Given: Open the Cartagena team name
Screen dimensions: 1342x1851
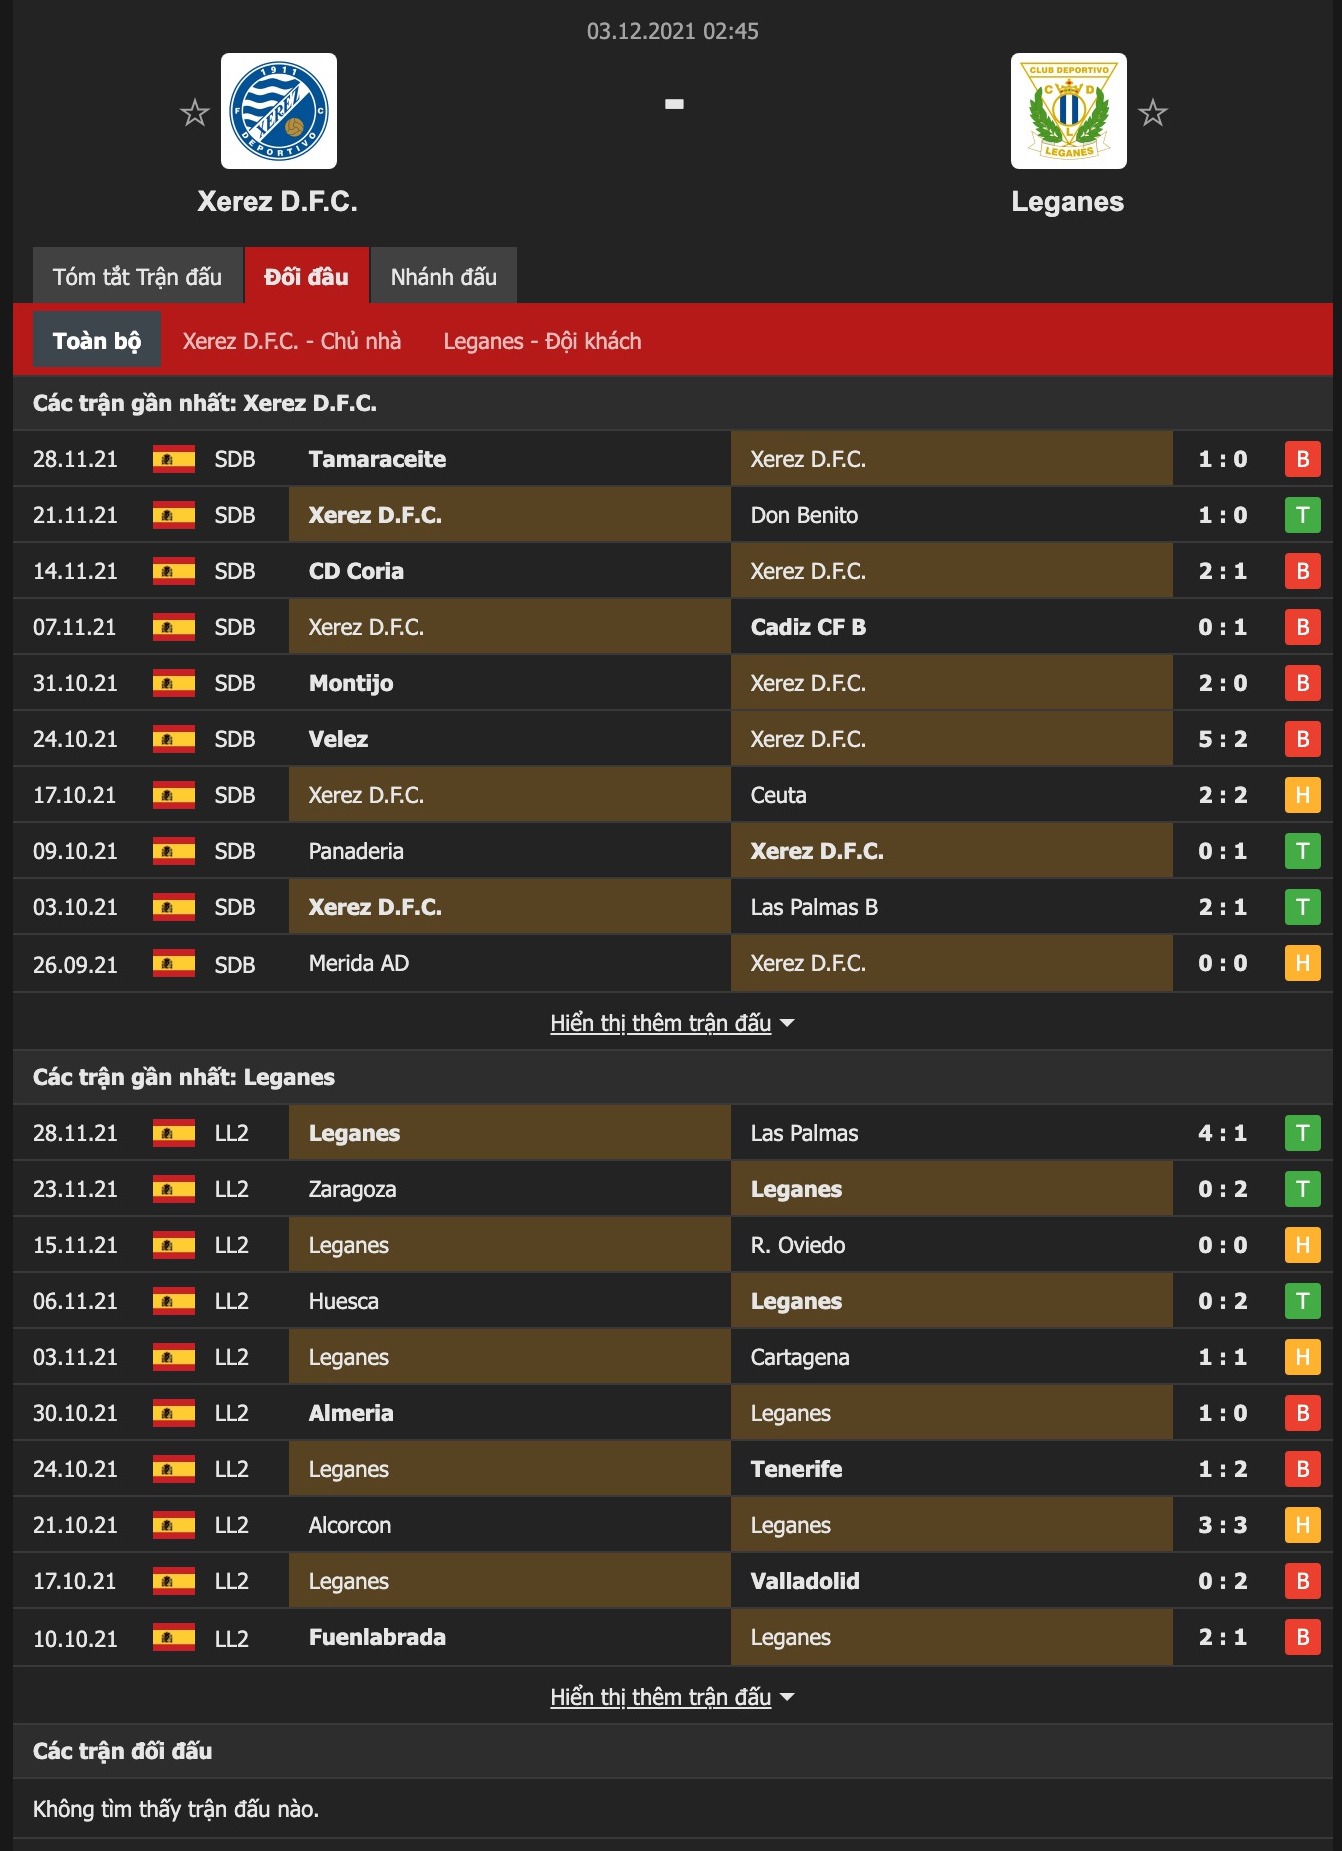Looking at the screenshot, I should click(800, 1357).
